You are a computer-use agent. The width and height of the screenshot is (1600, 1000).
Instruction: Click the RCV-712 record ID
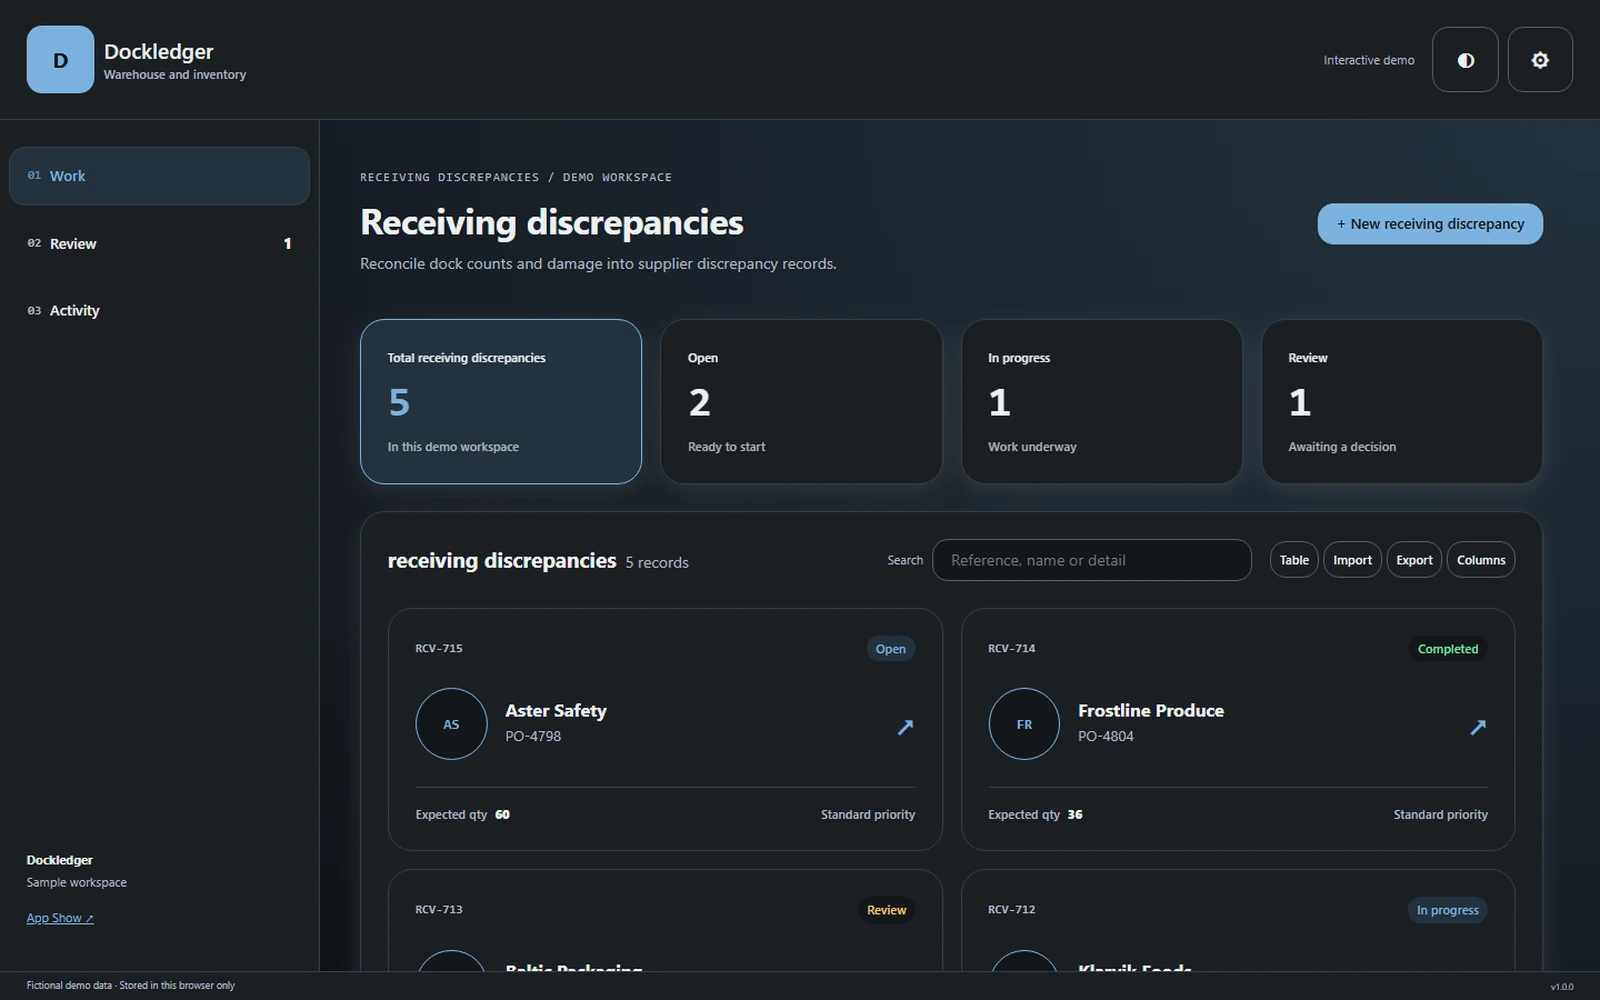(x=1012, y=909)
